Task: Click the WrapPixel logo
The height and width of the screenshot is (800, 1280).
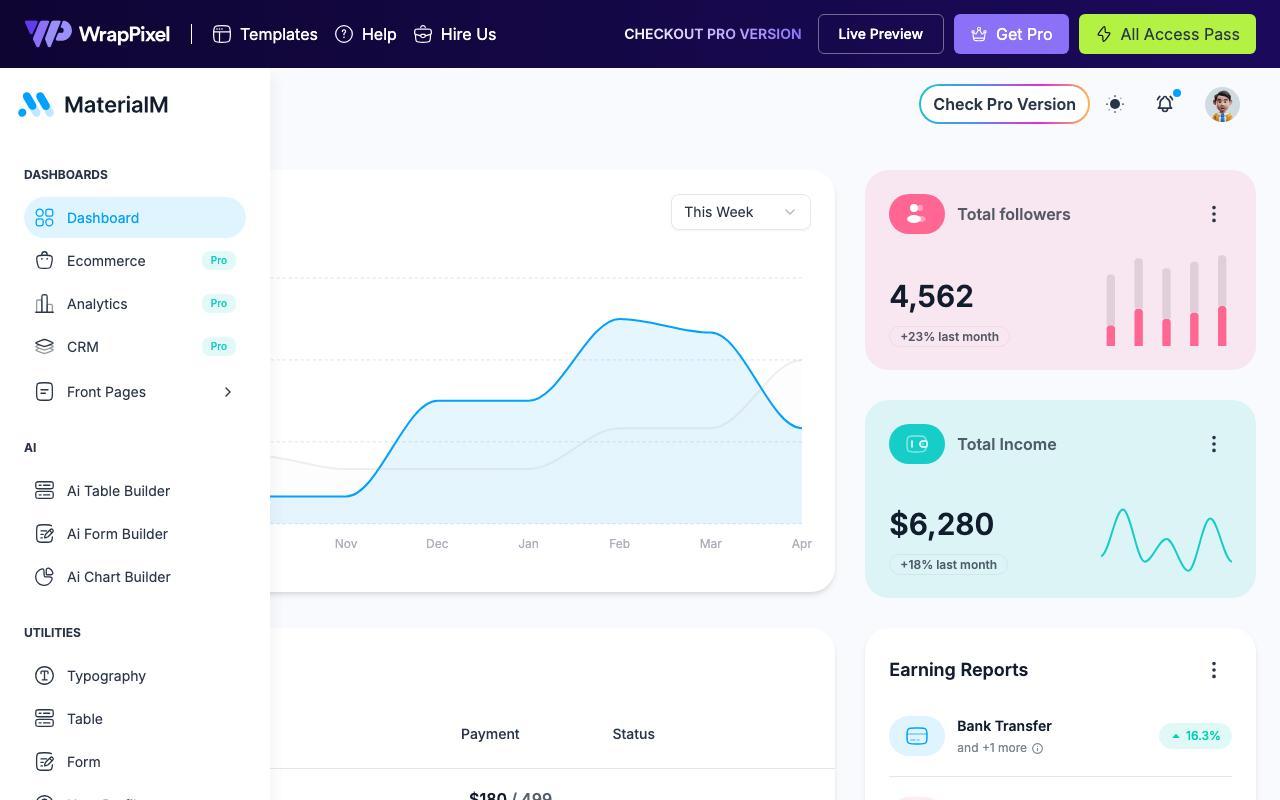Action: click(97, 34)
